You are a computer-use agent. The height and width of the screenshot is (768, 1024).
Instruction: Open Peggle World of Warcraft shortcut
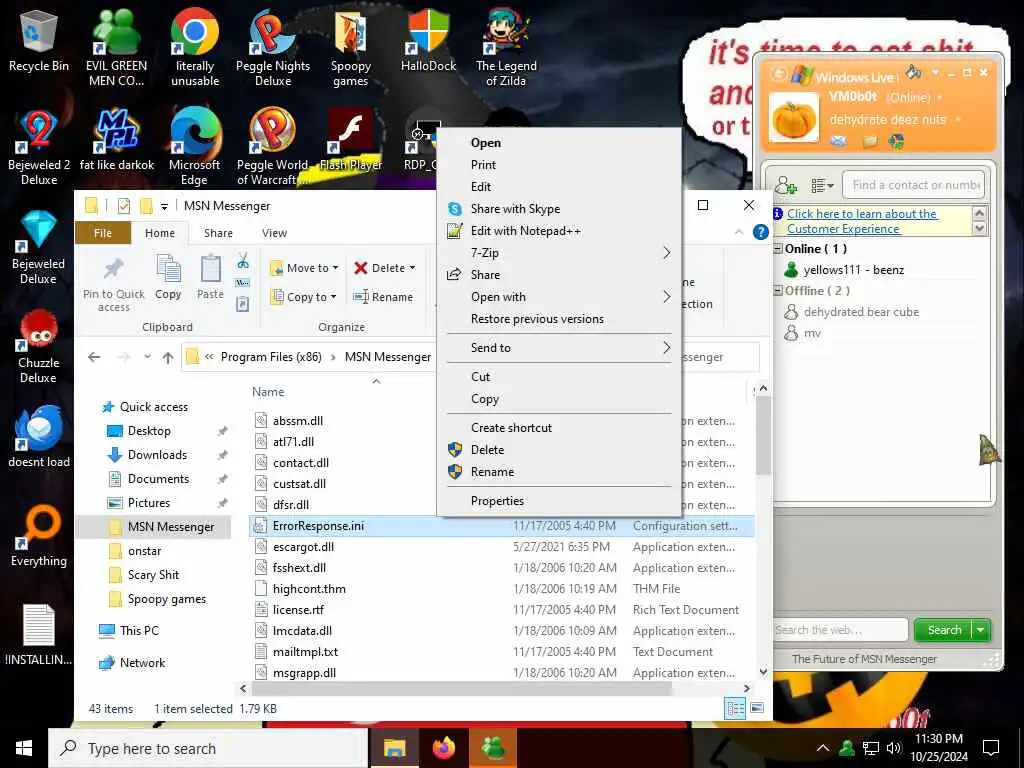tap(272, 148)
